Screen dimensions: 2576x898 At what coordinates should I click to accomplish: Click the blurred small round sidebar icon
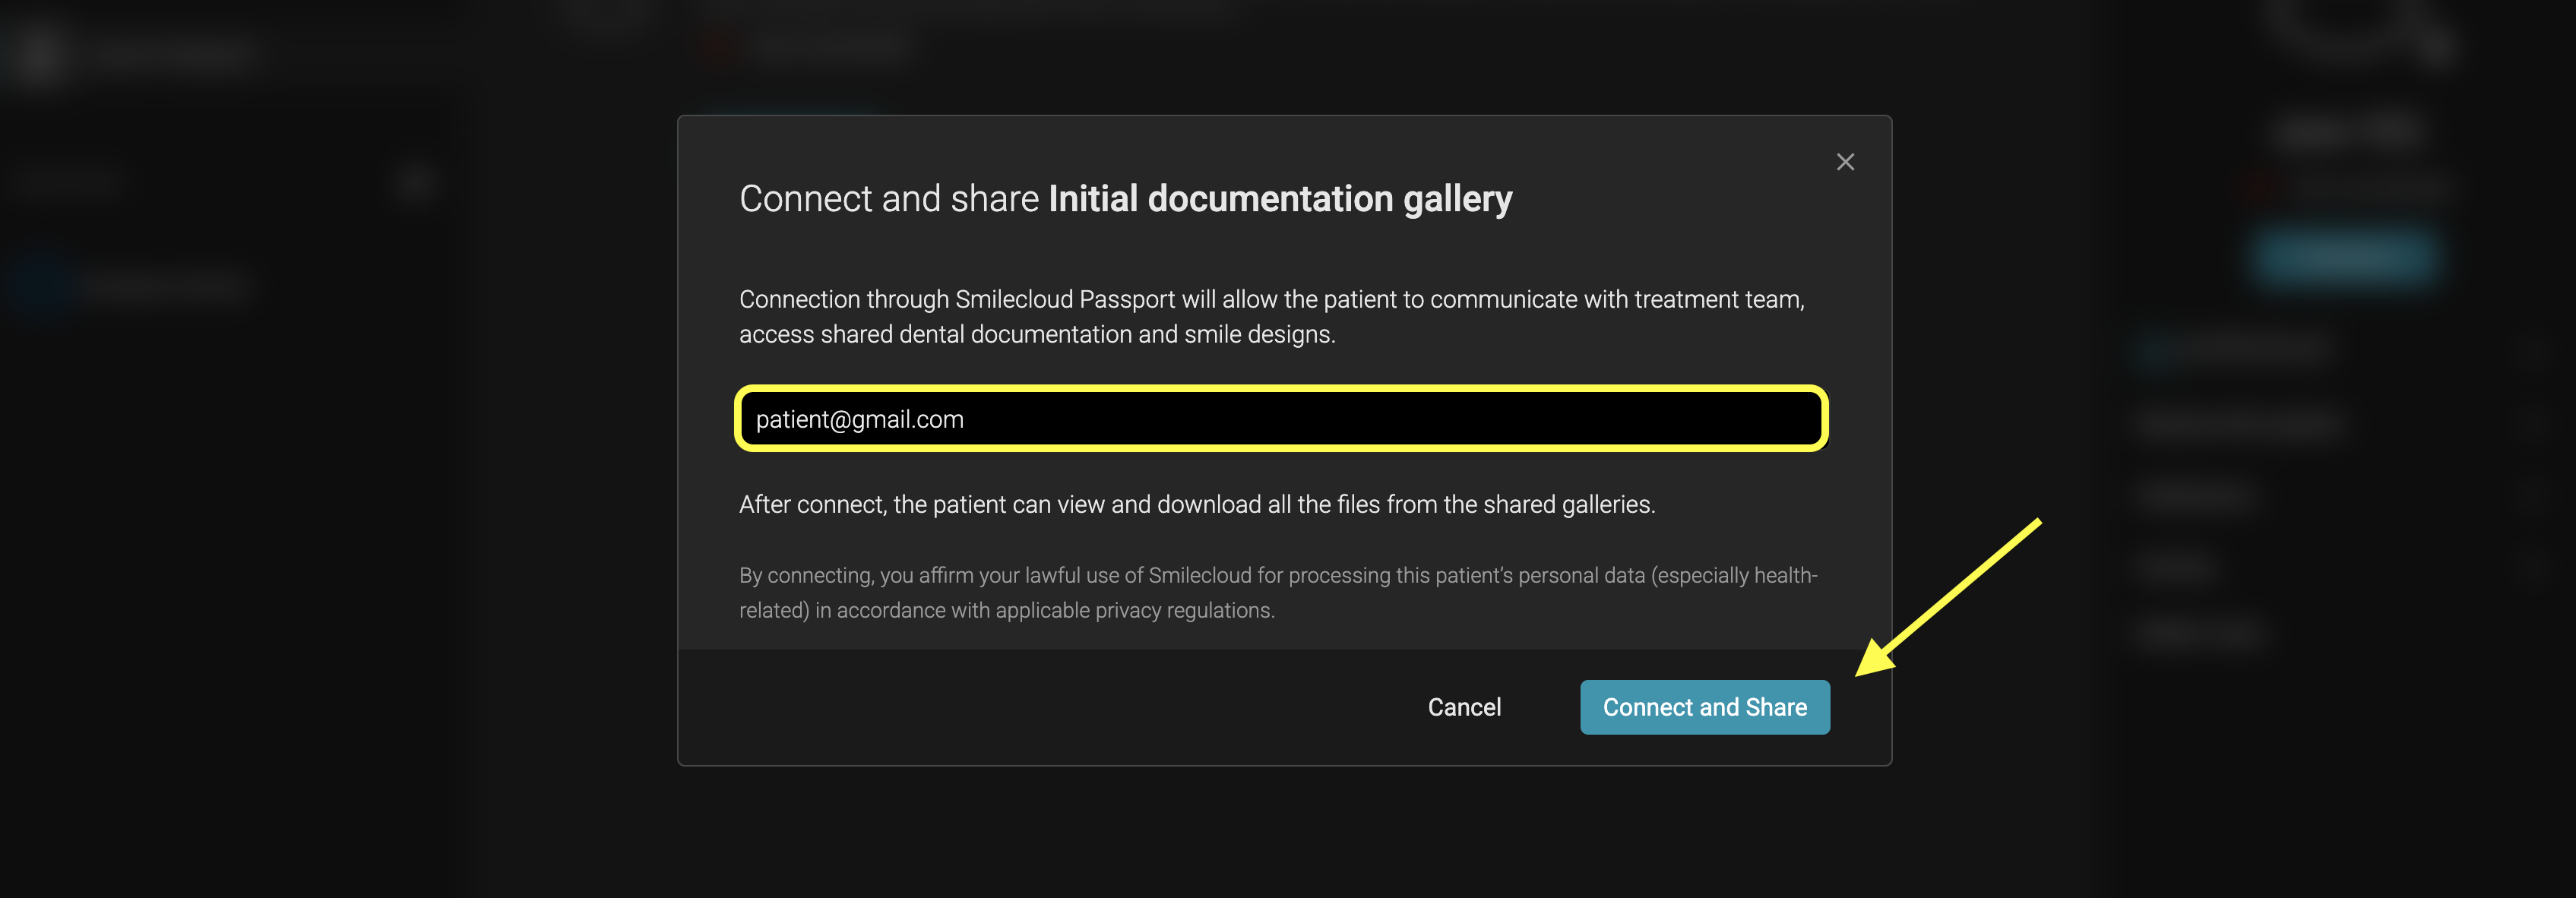415,182
